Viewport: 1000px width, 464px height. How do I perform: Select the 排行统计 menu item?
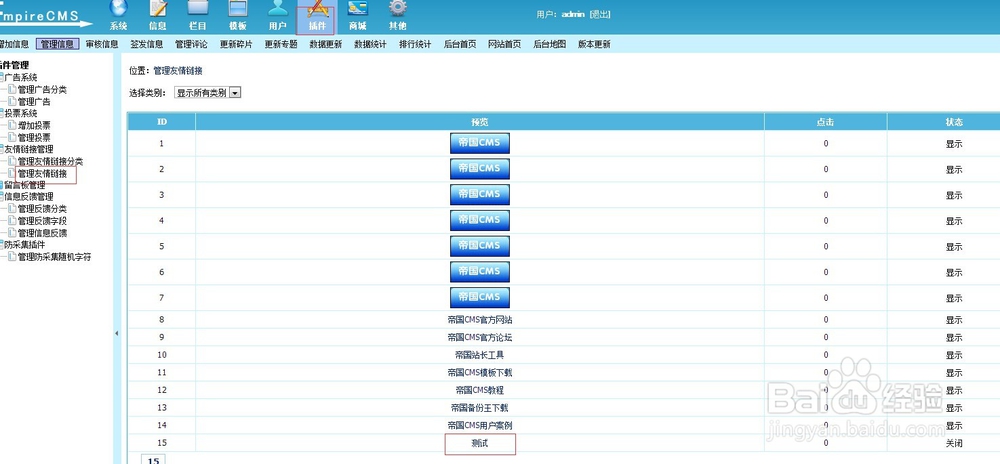415,44
